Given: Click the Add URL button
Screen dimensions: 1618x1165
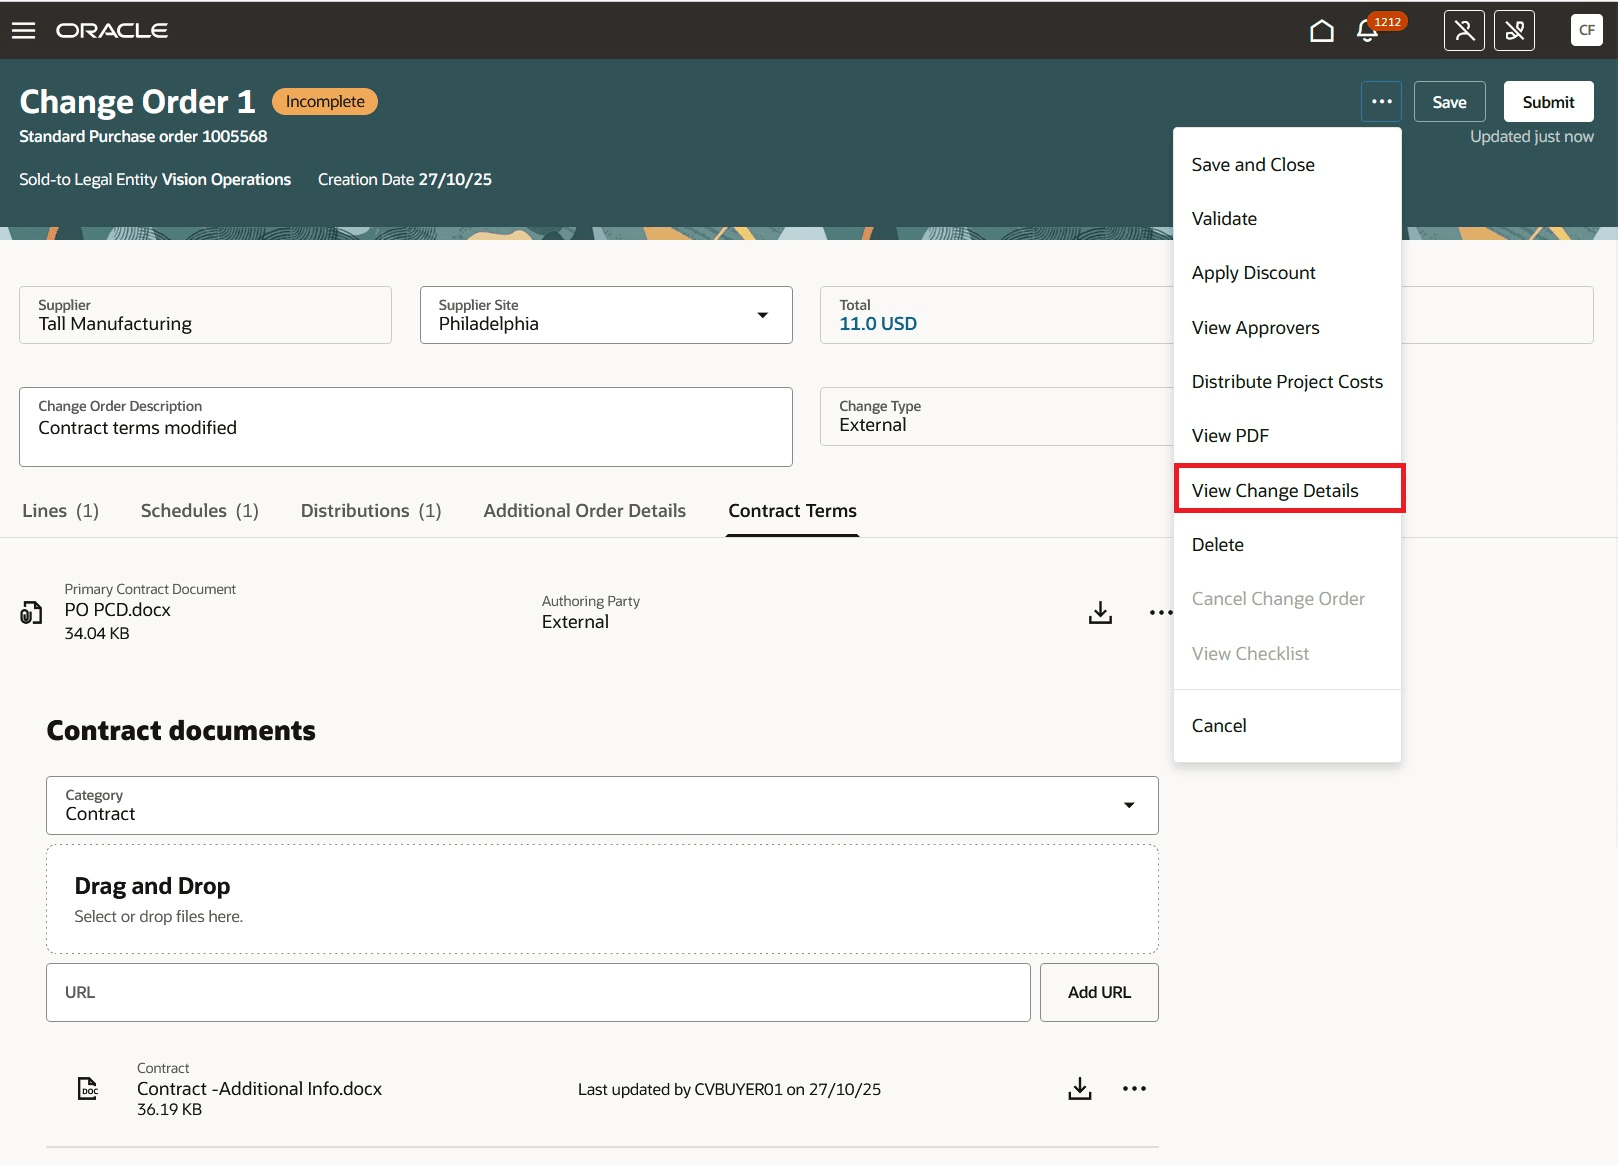Looking at the screenshot, I should point(1098,992).
